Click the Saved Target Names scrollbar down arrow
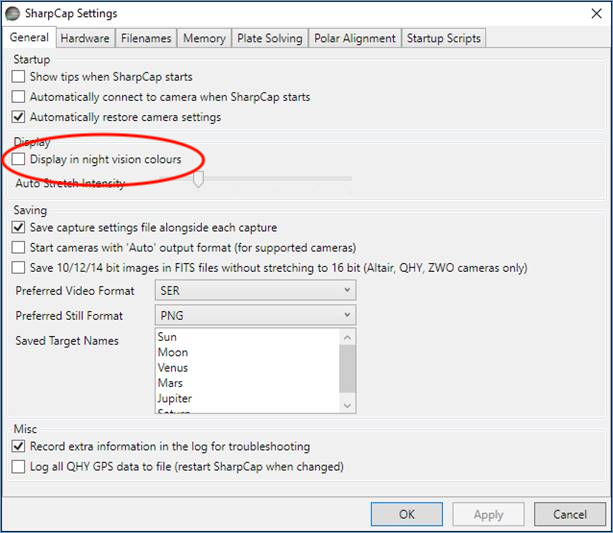Viewport: 613px width, 533px height. [x=347, y=405]
